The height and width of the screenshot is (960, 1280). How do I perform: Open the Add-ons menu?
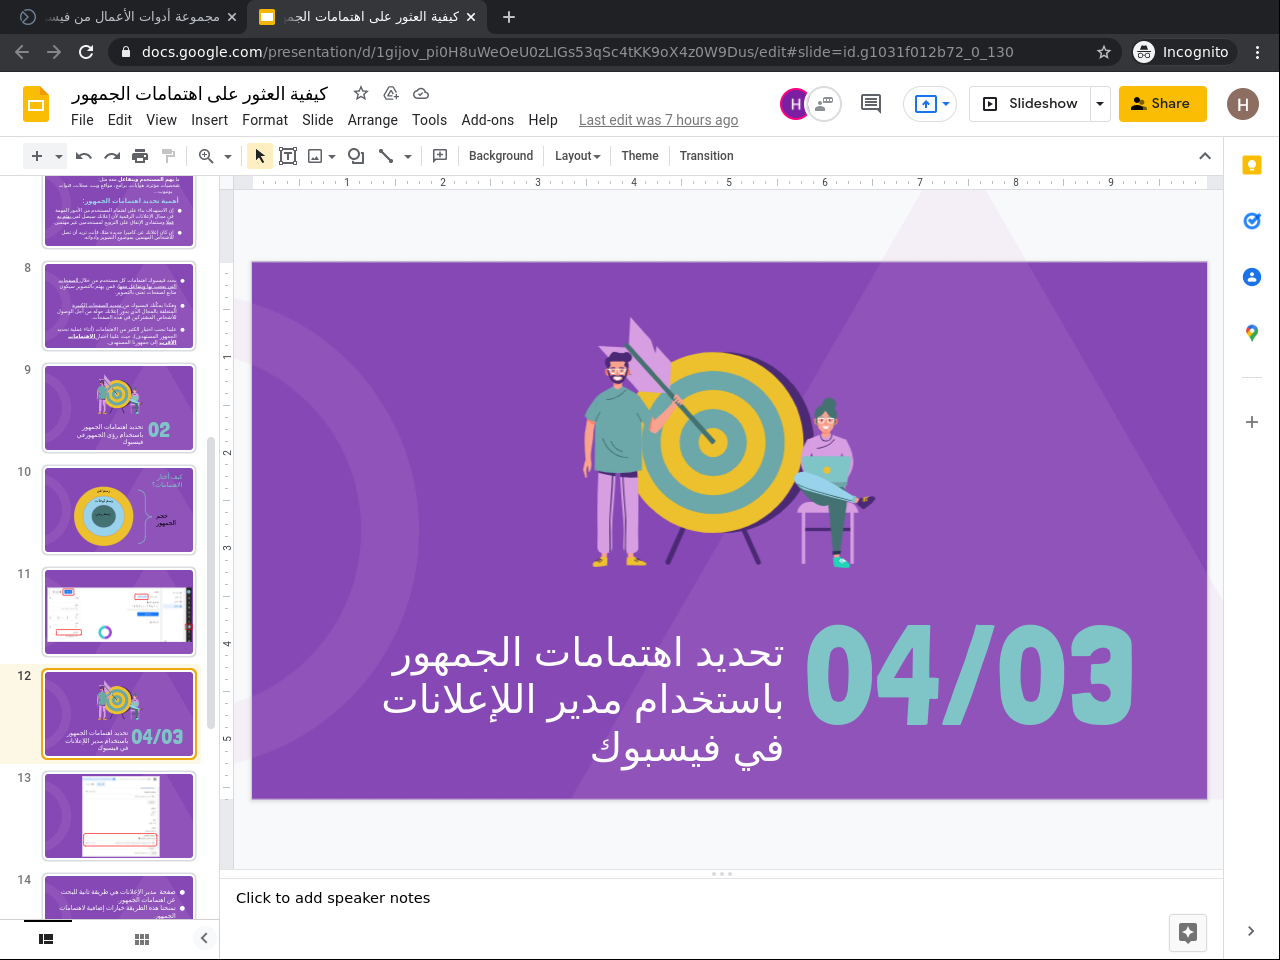point(488,120)
